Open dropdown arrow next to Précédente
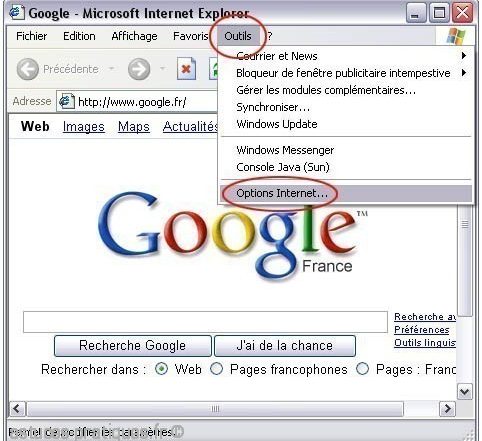The width and height of the screenshot is (482, 441). [112, 69]
